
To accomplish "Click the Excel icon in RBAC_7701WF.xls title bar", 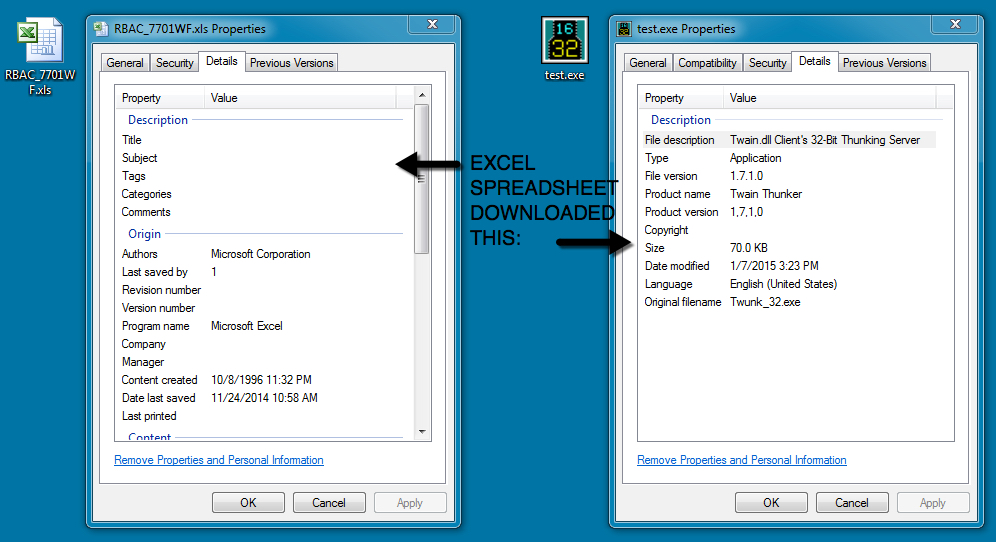I will [102, 29].
